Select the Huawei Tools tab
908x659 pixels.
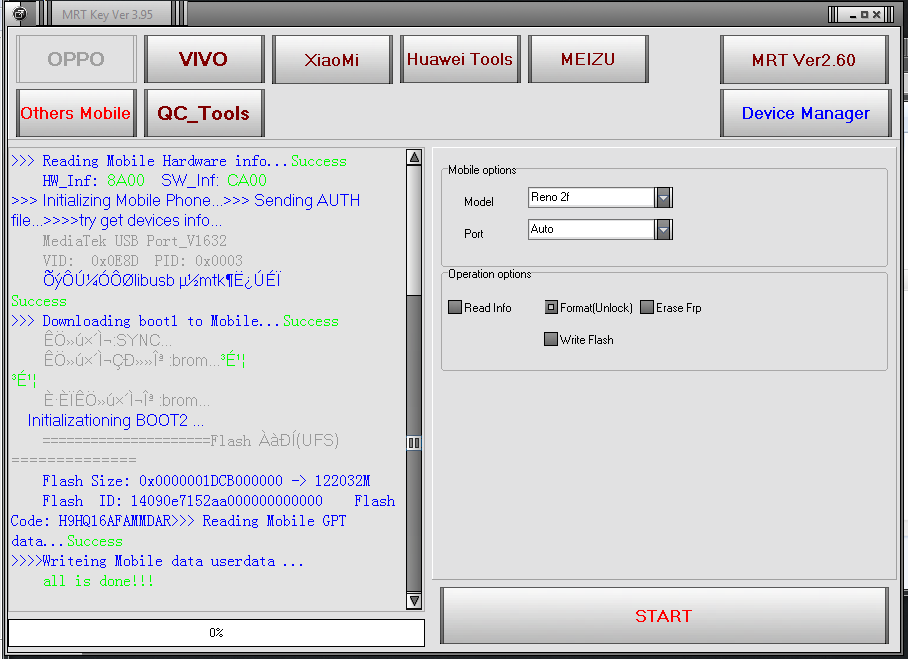(x=460, y=59)
